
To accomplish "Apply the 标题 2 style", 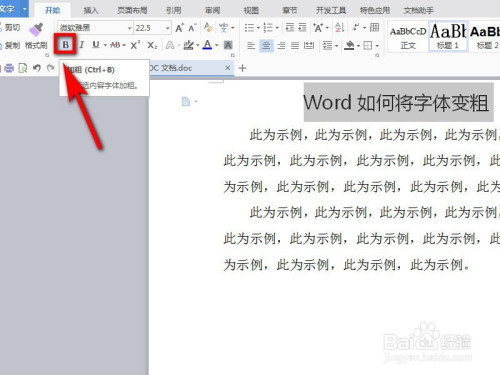I will (x=484, y=37).
